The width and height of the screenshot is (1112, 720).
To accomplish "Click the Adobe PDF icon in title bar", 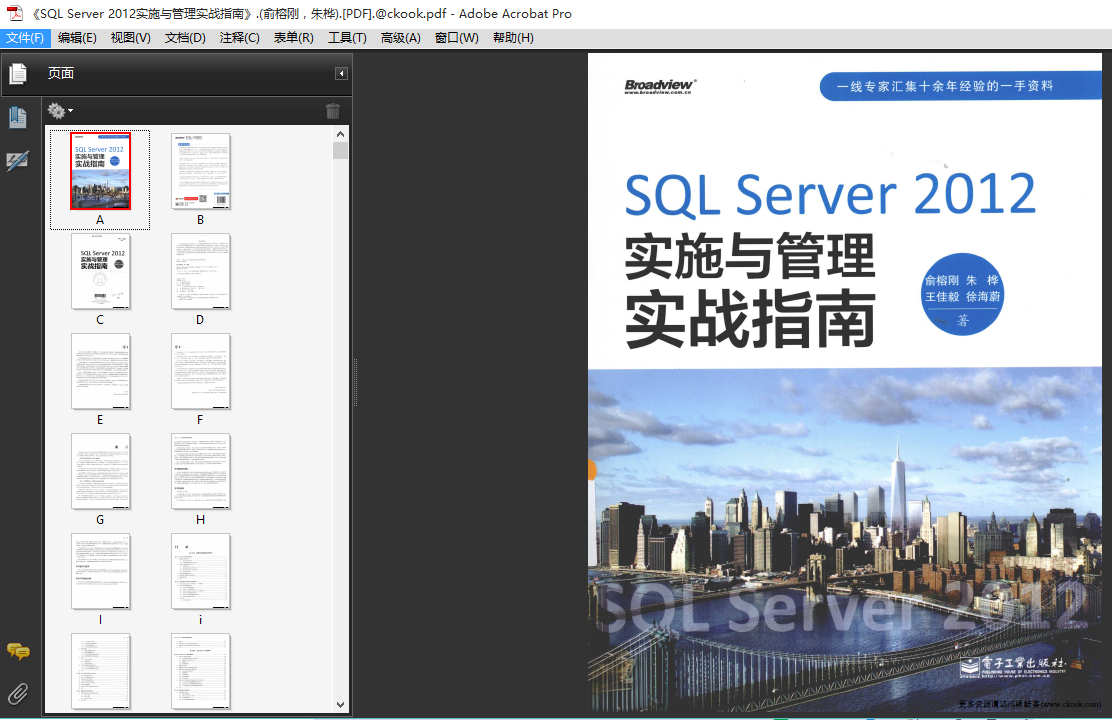I will (15, 13).
